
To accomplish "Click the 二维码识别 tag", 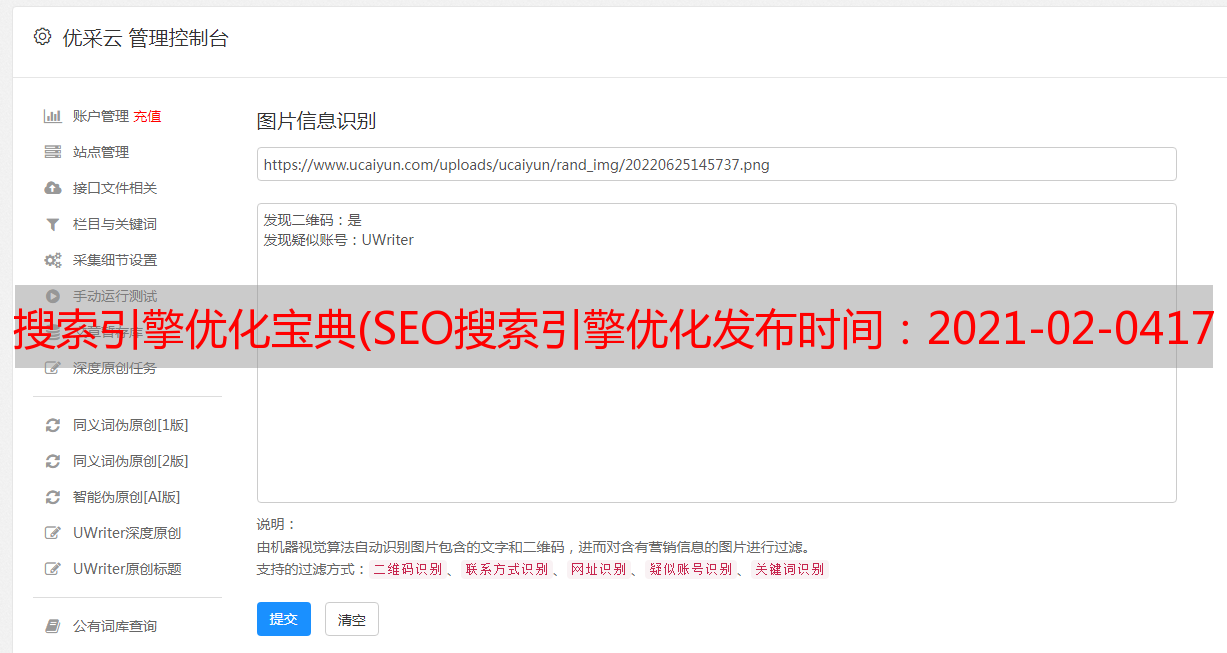I will pos(407,569).
